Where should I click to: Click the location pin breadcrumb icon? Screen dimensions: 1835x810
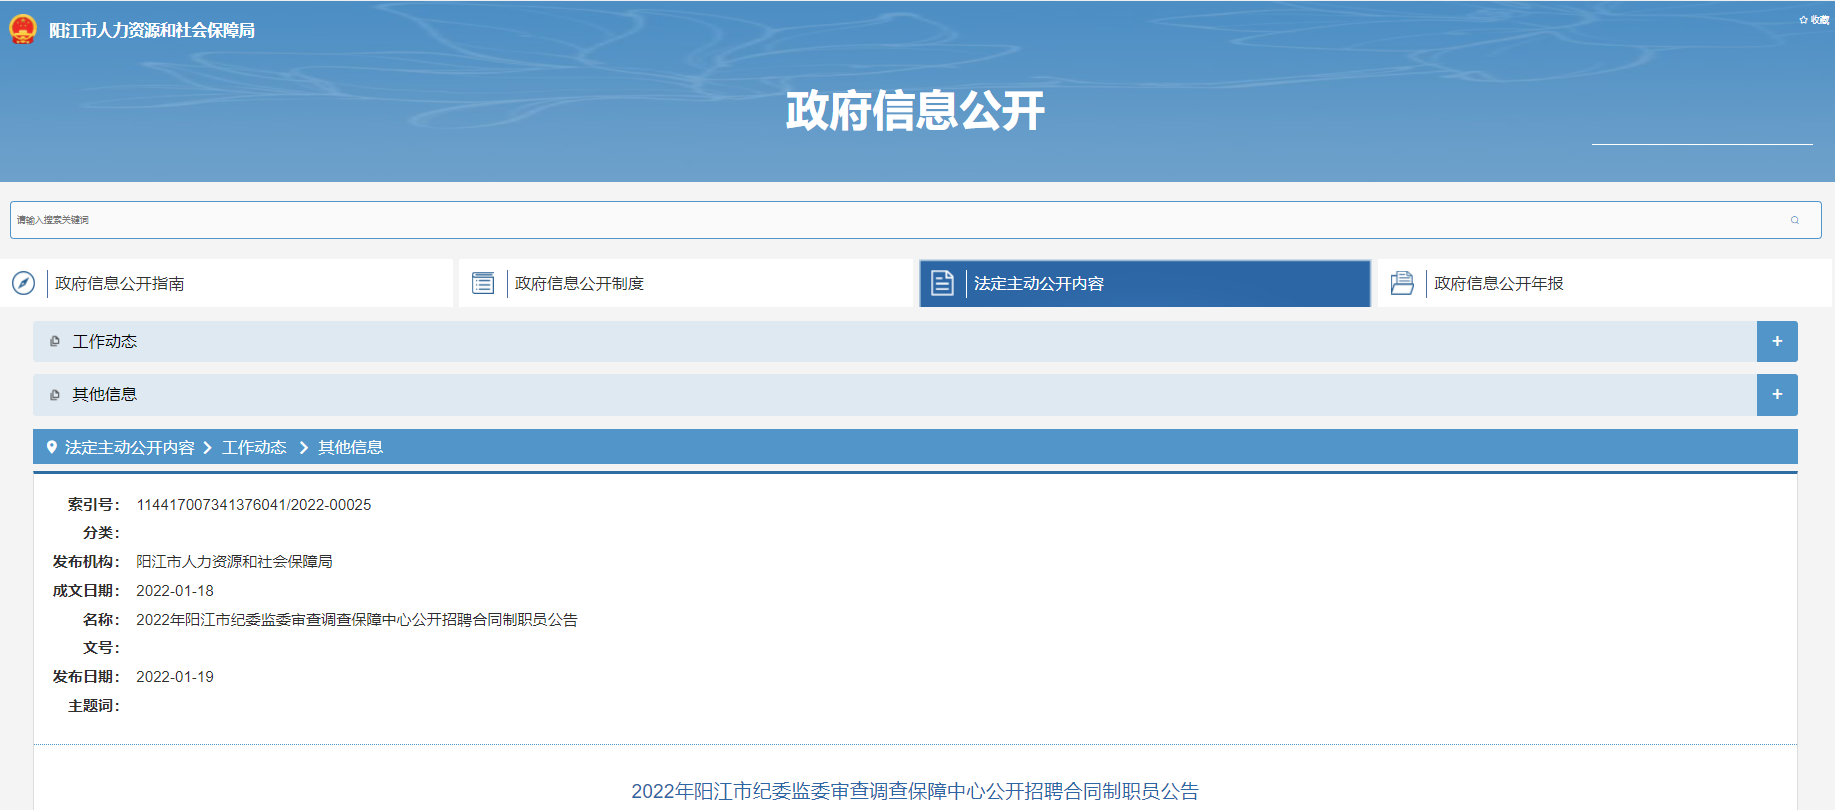pos(52,447)
